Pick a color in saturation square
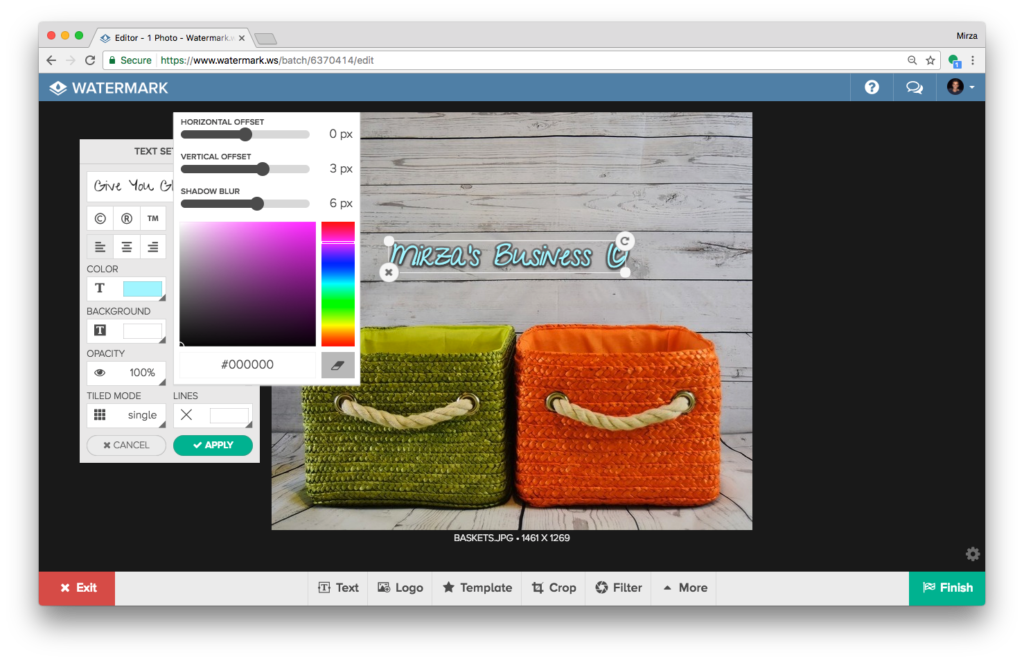The width and height of the screenshot is (1024, 661). (x=248, y=283)
